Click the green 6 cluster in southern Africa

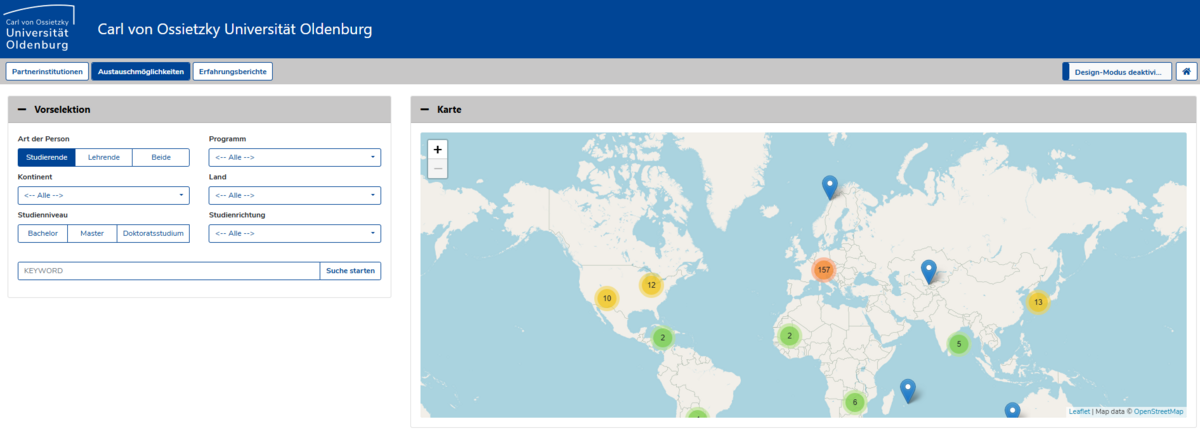click(853, 402)
